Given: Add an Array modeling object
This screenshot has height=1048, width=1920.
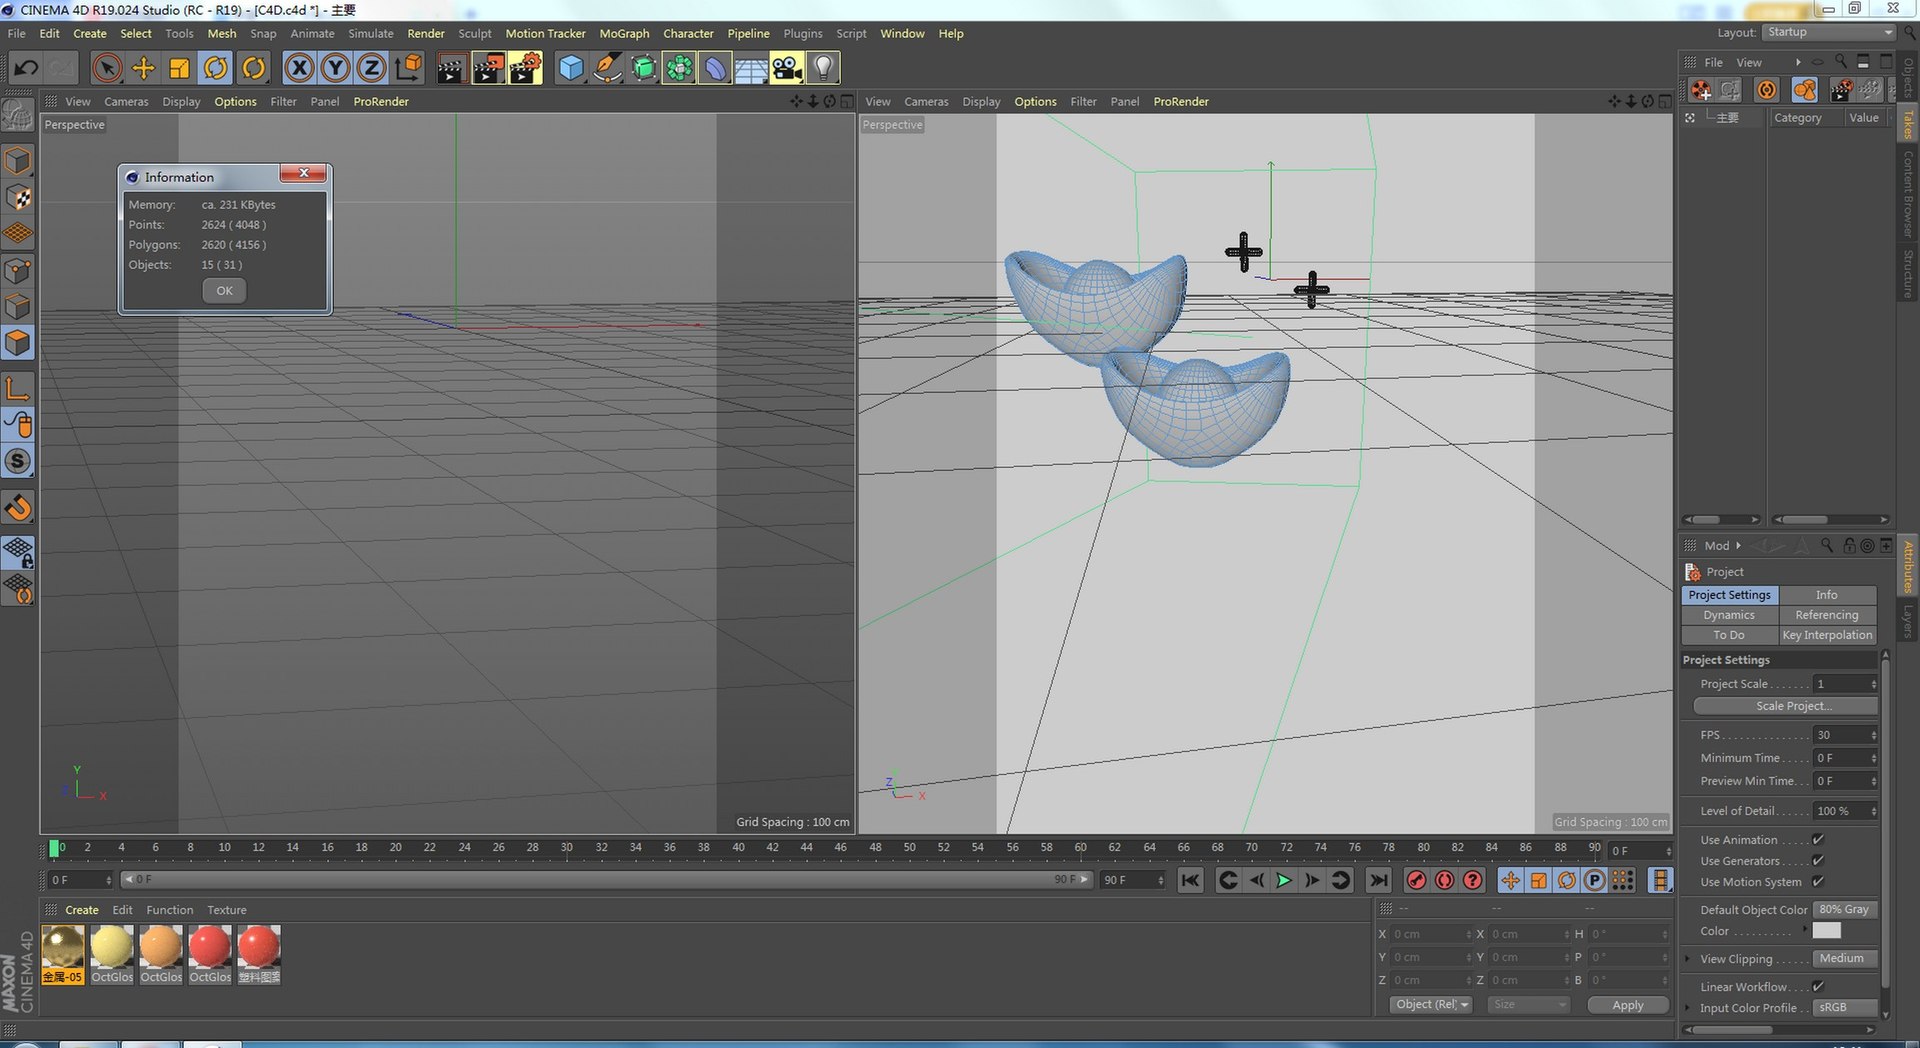Looking at the screenshot, I should 679,68.
